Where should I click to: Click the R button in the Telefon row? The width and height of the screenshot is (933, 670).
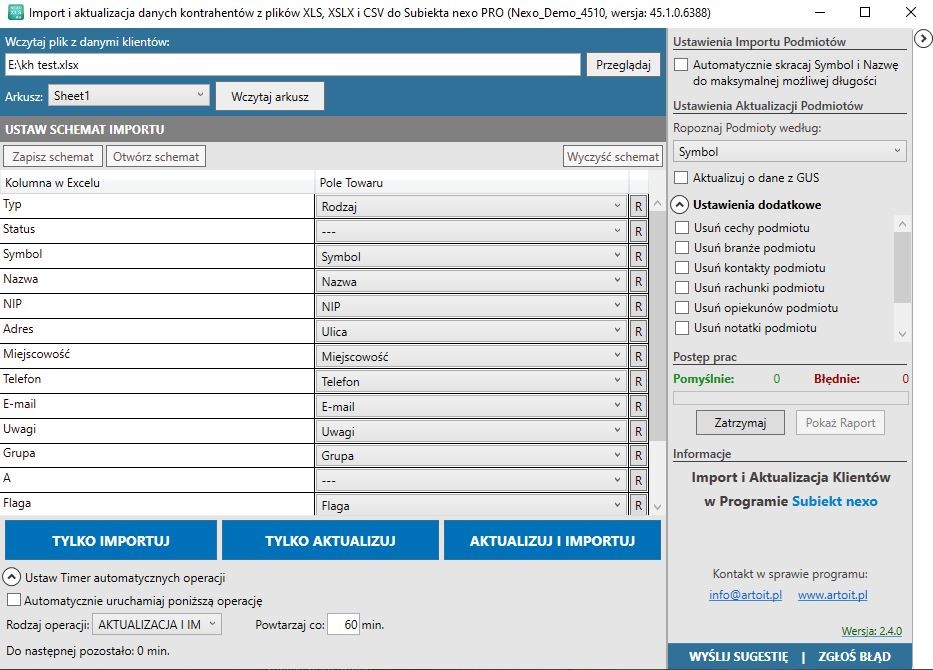pos(638,381)
